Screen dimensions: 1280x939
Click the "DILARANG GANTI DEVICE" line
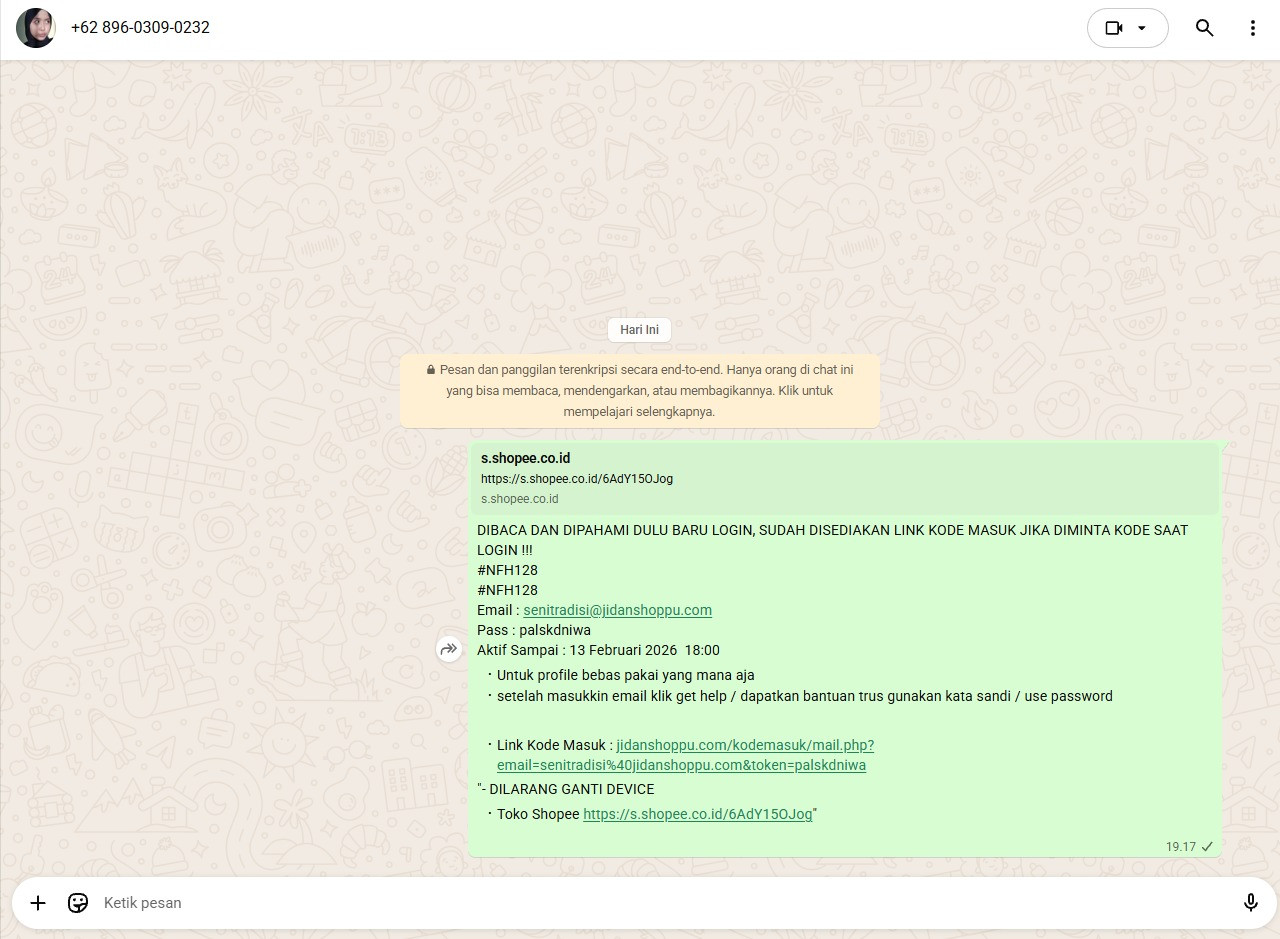pos(566,789)
